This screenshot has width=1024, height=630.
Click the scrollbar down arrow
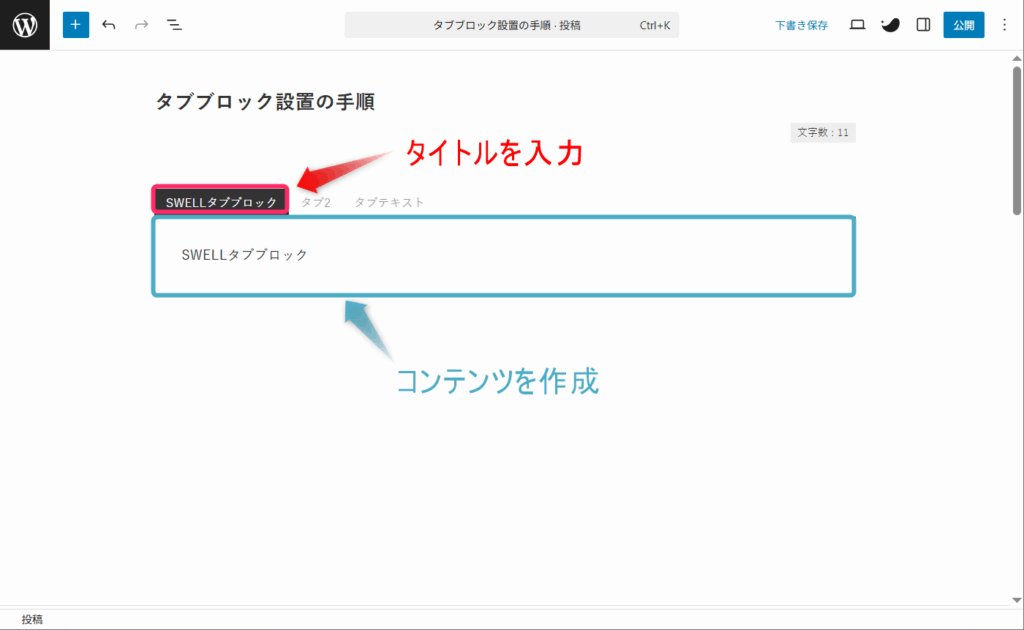tap(1017, 600)
